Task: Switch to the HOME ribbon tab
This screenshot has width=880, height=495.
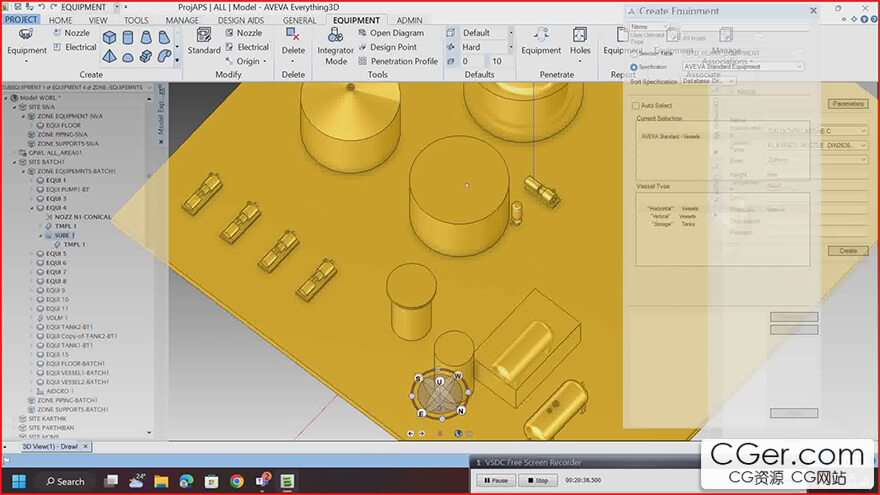Action: coord(60,20)
